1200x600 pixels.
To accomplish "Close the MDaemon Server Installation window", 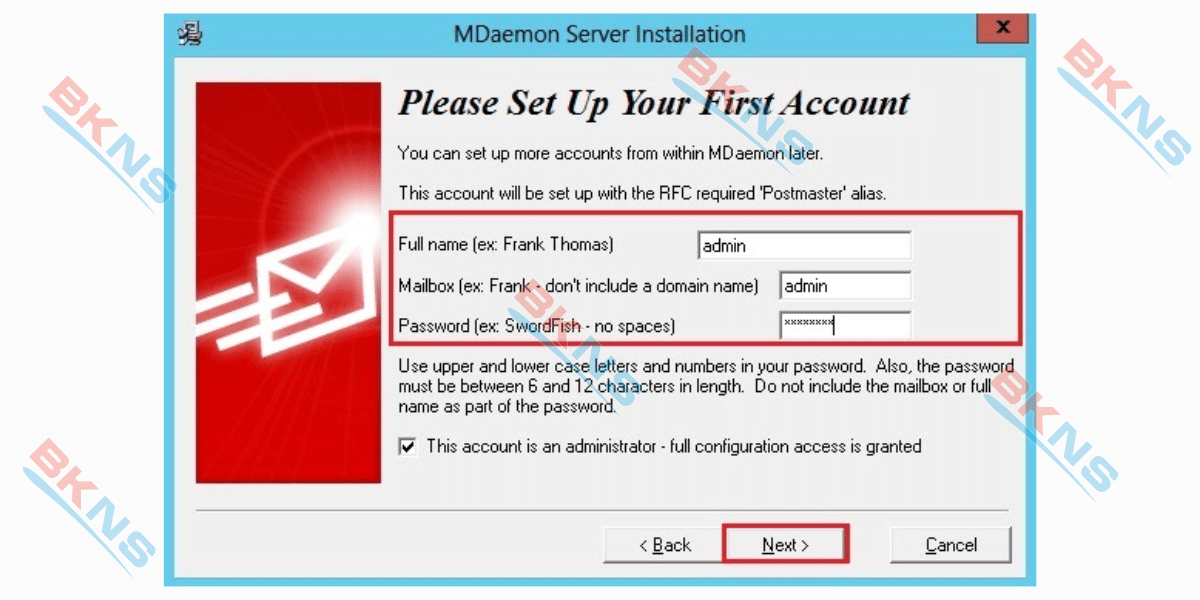I will pyautogui.click(x=1003, y=28).
